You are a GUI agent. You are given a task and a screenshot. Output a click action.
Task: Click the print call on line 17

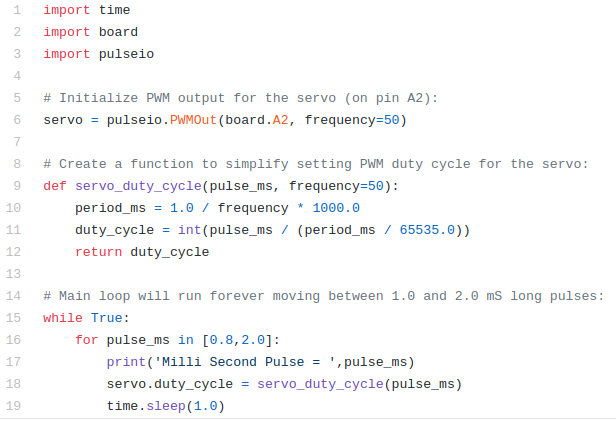(126, 362)
